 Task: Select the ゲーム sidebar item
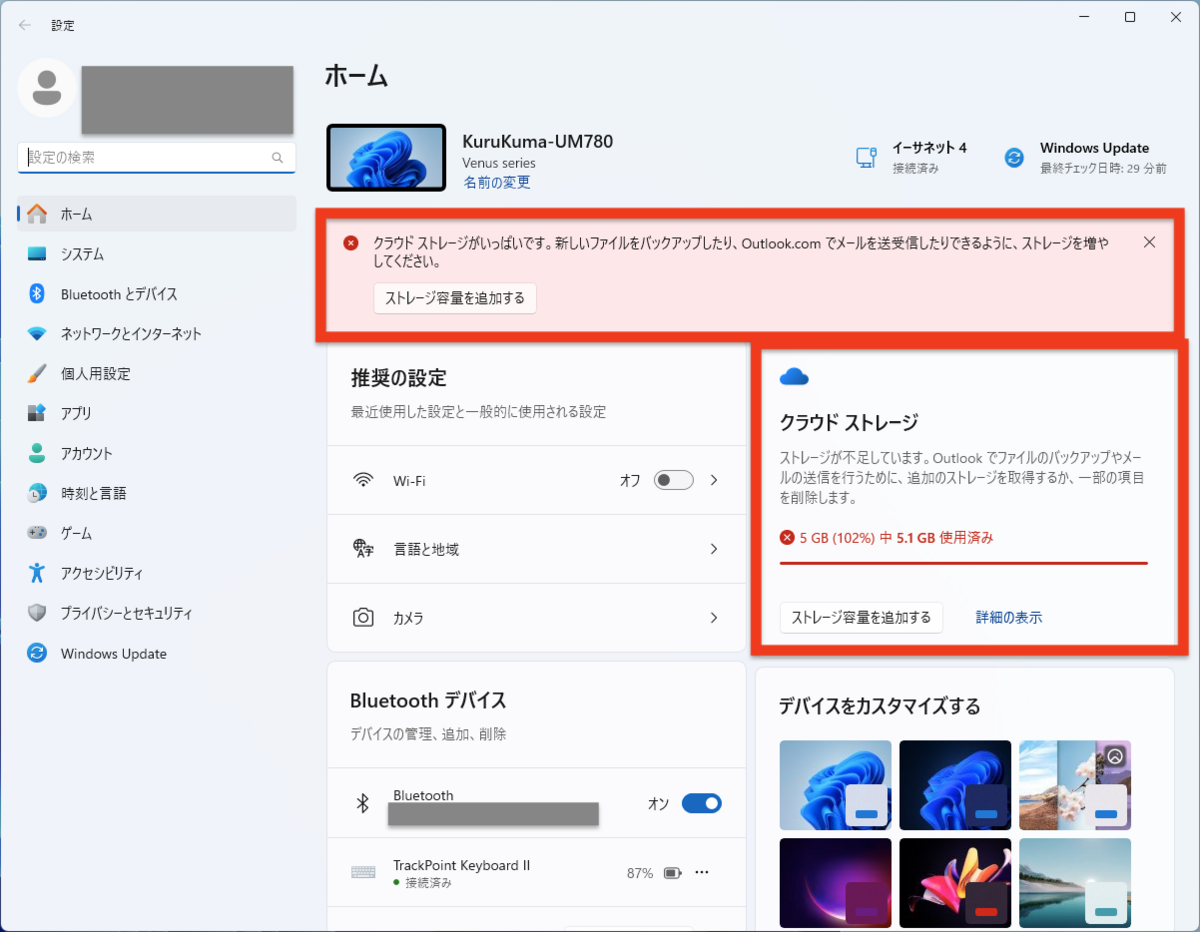click(x=157, y=534)
